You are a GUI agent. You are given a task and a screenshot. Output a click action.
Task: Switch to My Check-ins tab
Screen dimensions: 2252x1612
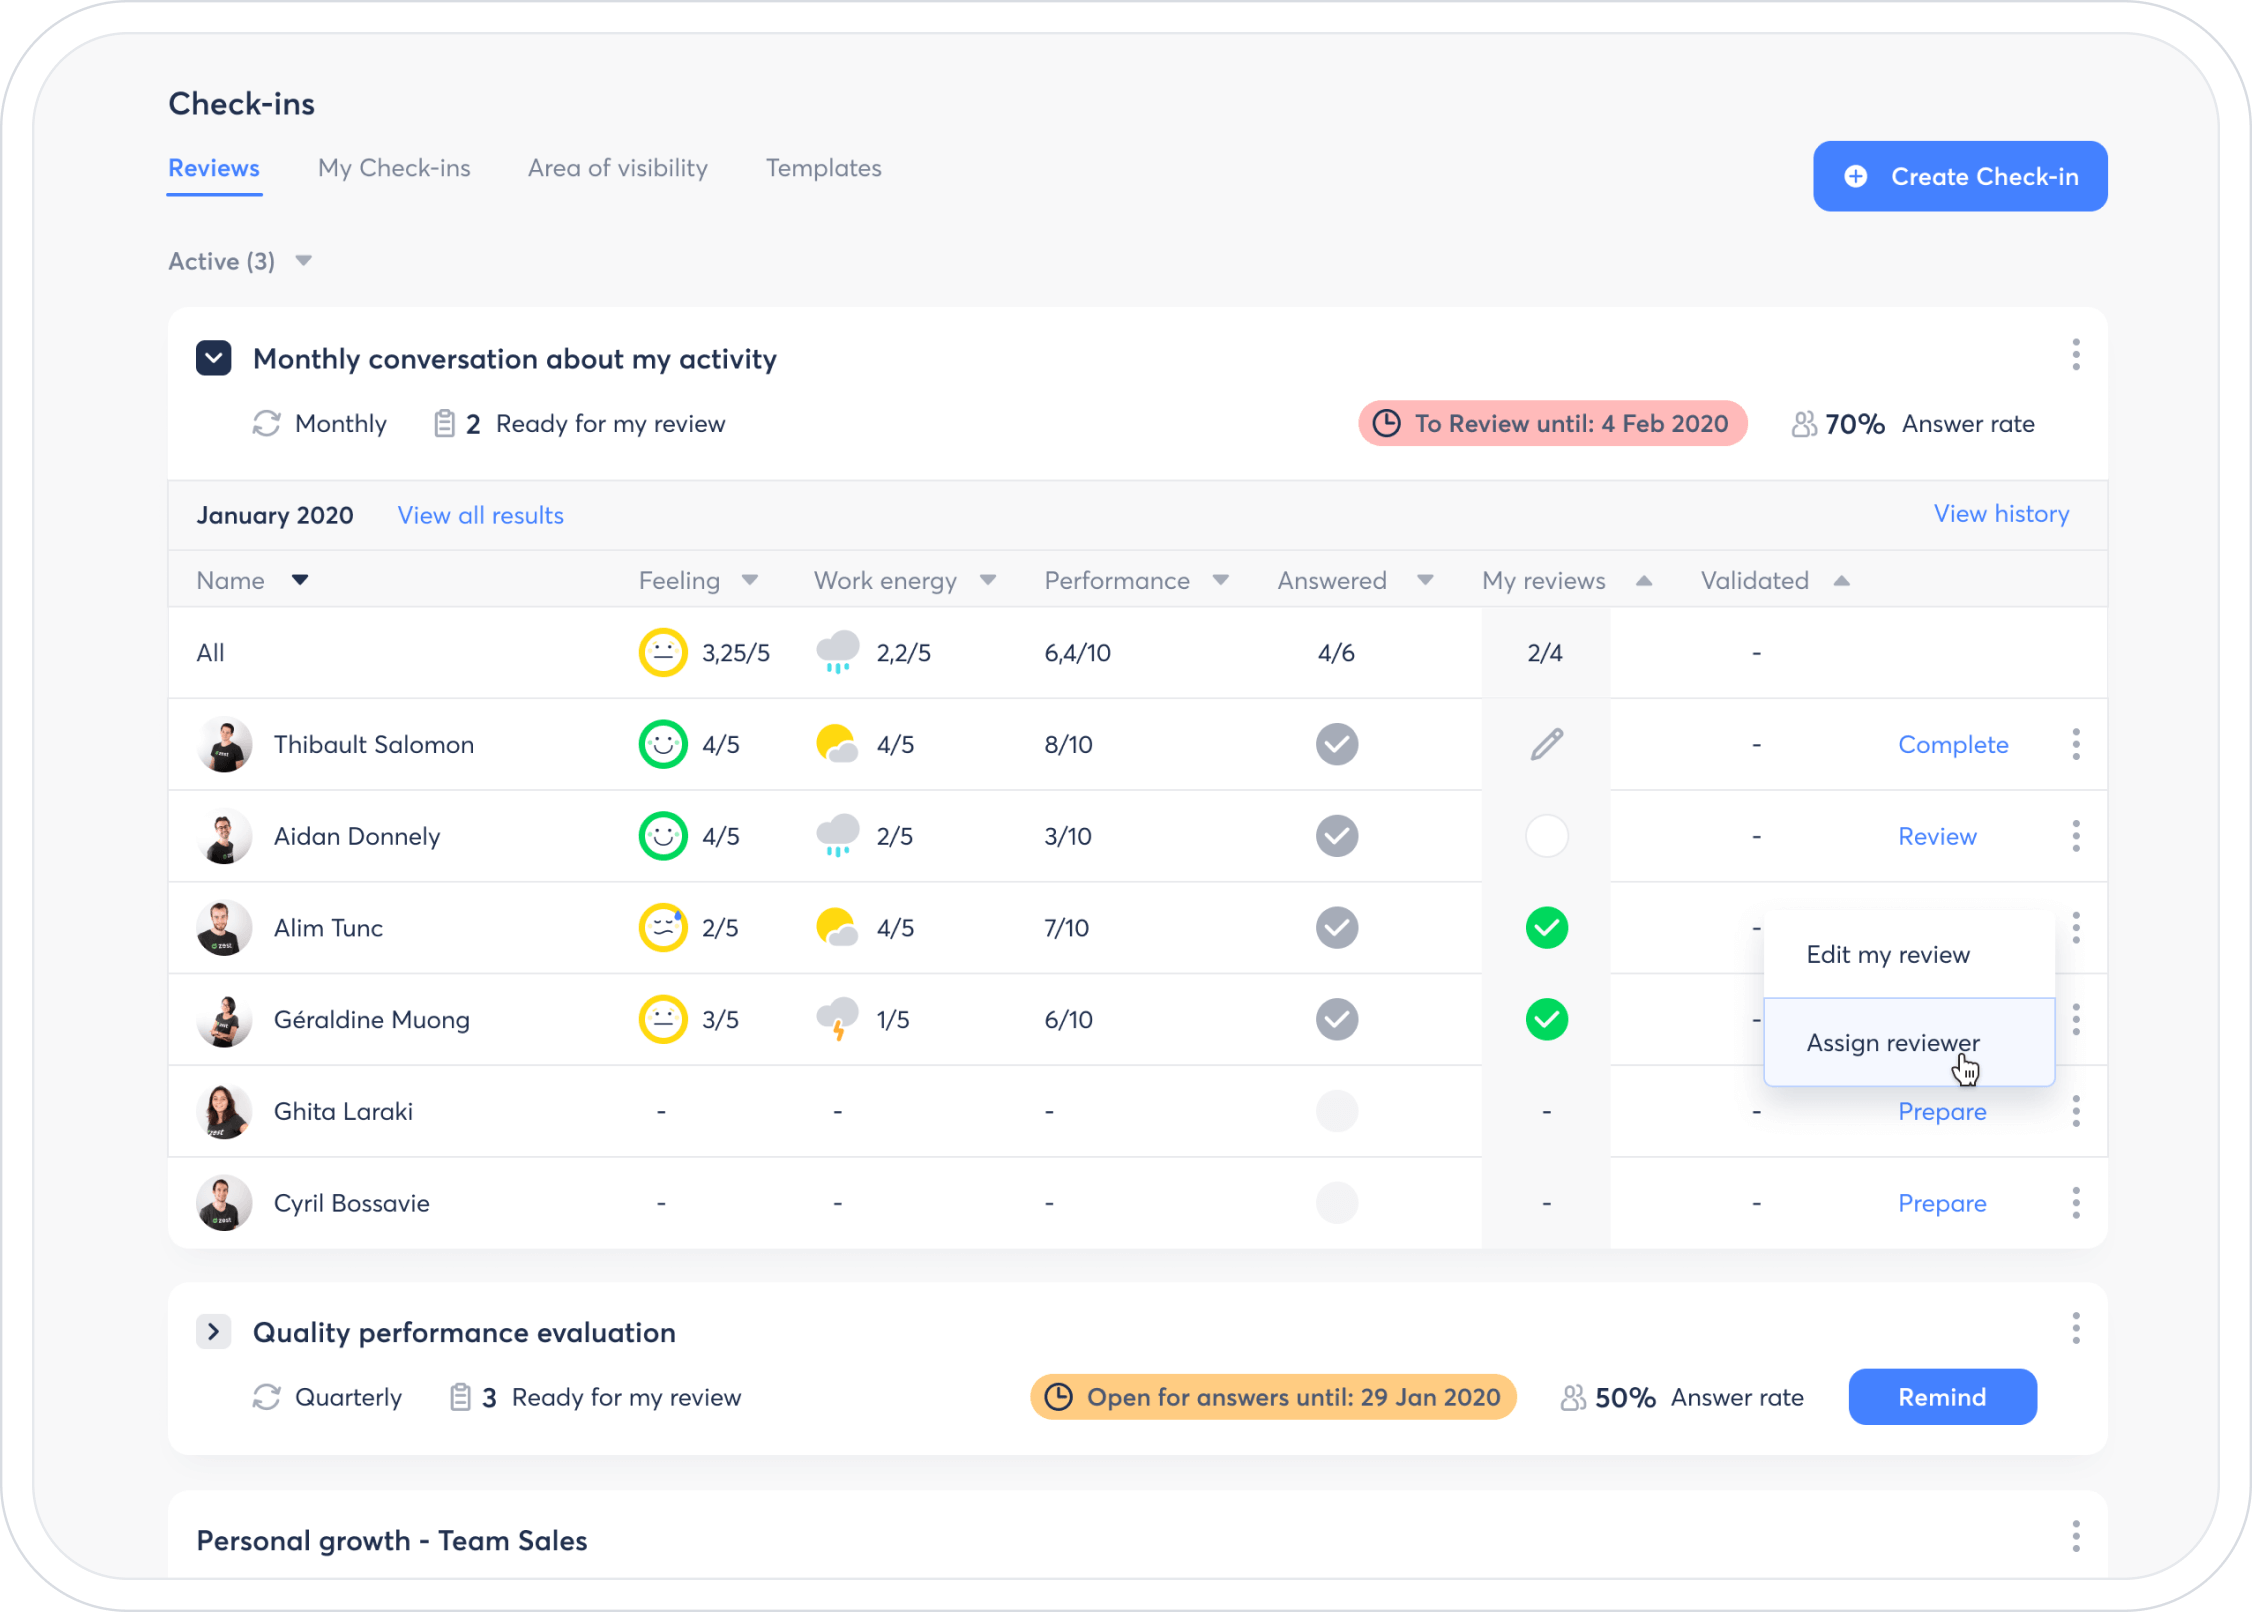coord(394,168)
